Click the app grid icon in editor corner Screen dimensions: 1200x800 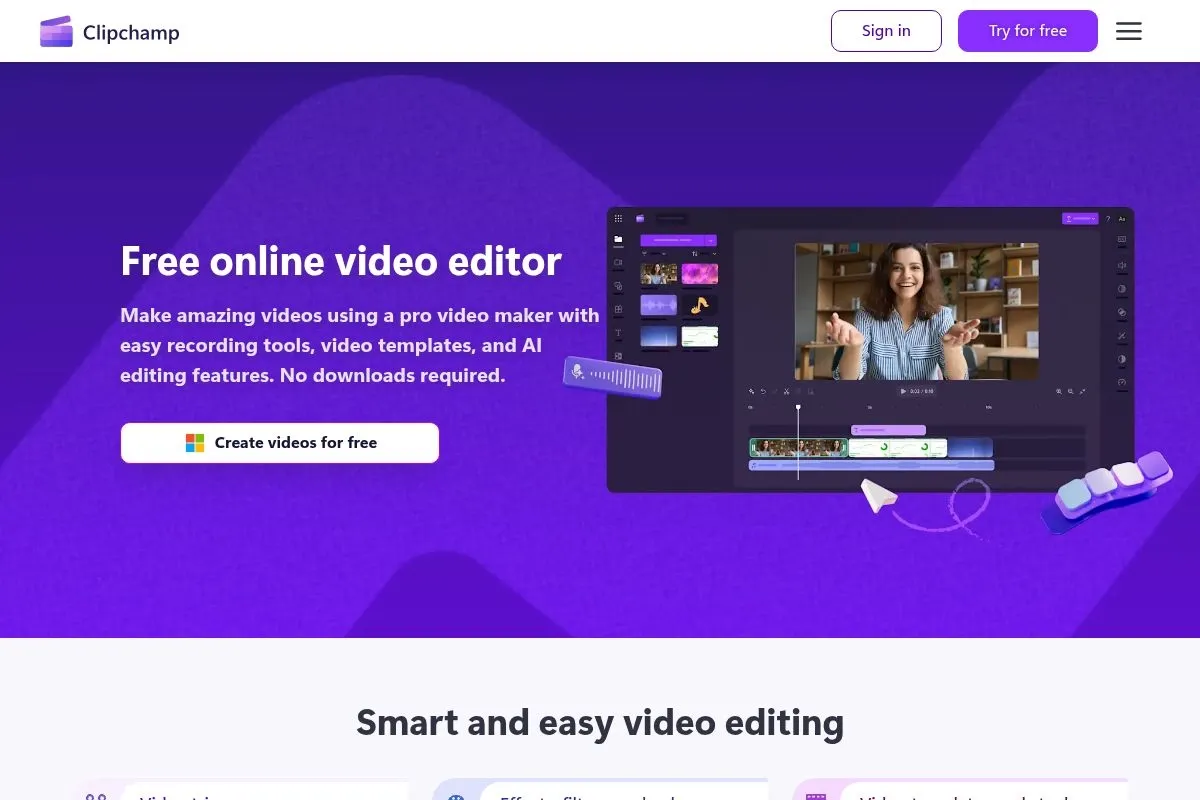(x=618, y=218)
